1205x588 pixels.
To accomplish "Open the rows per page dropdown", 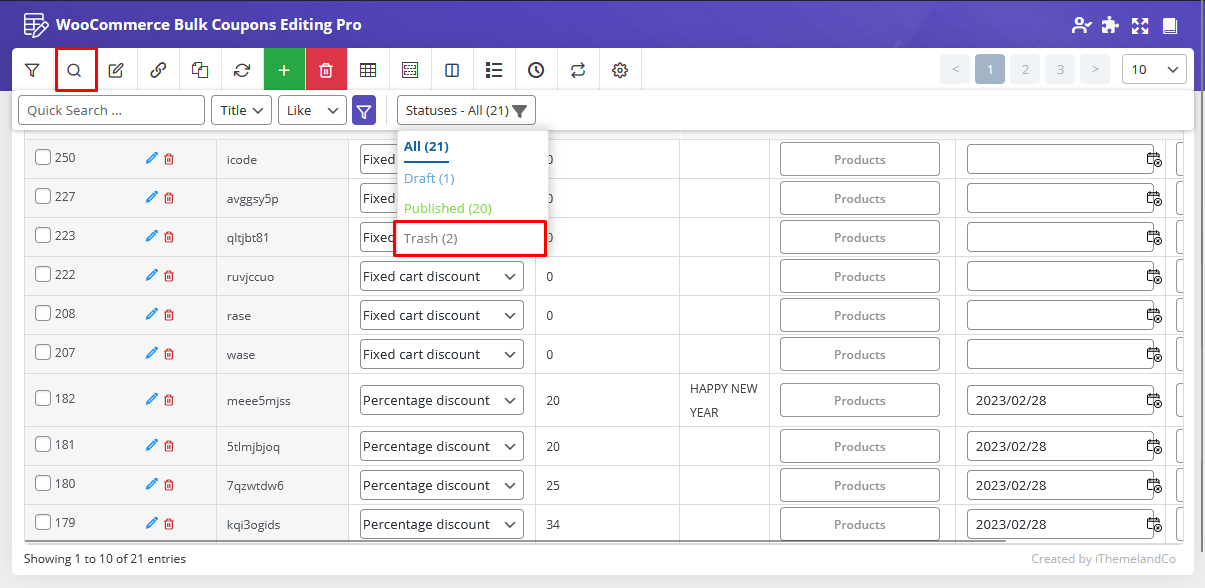I will click(x=1154, y=69).
